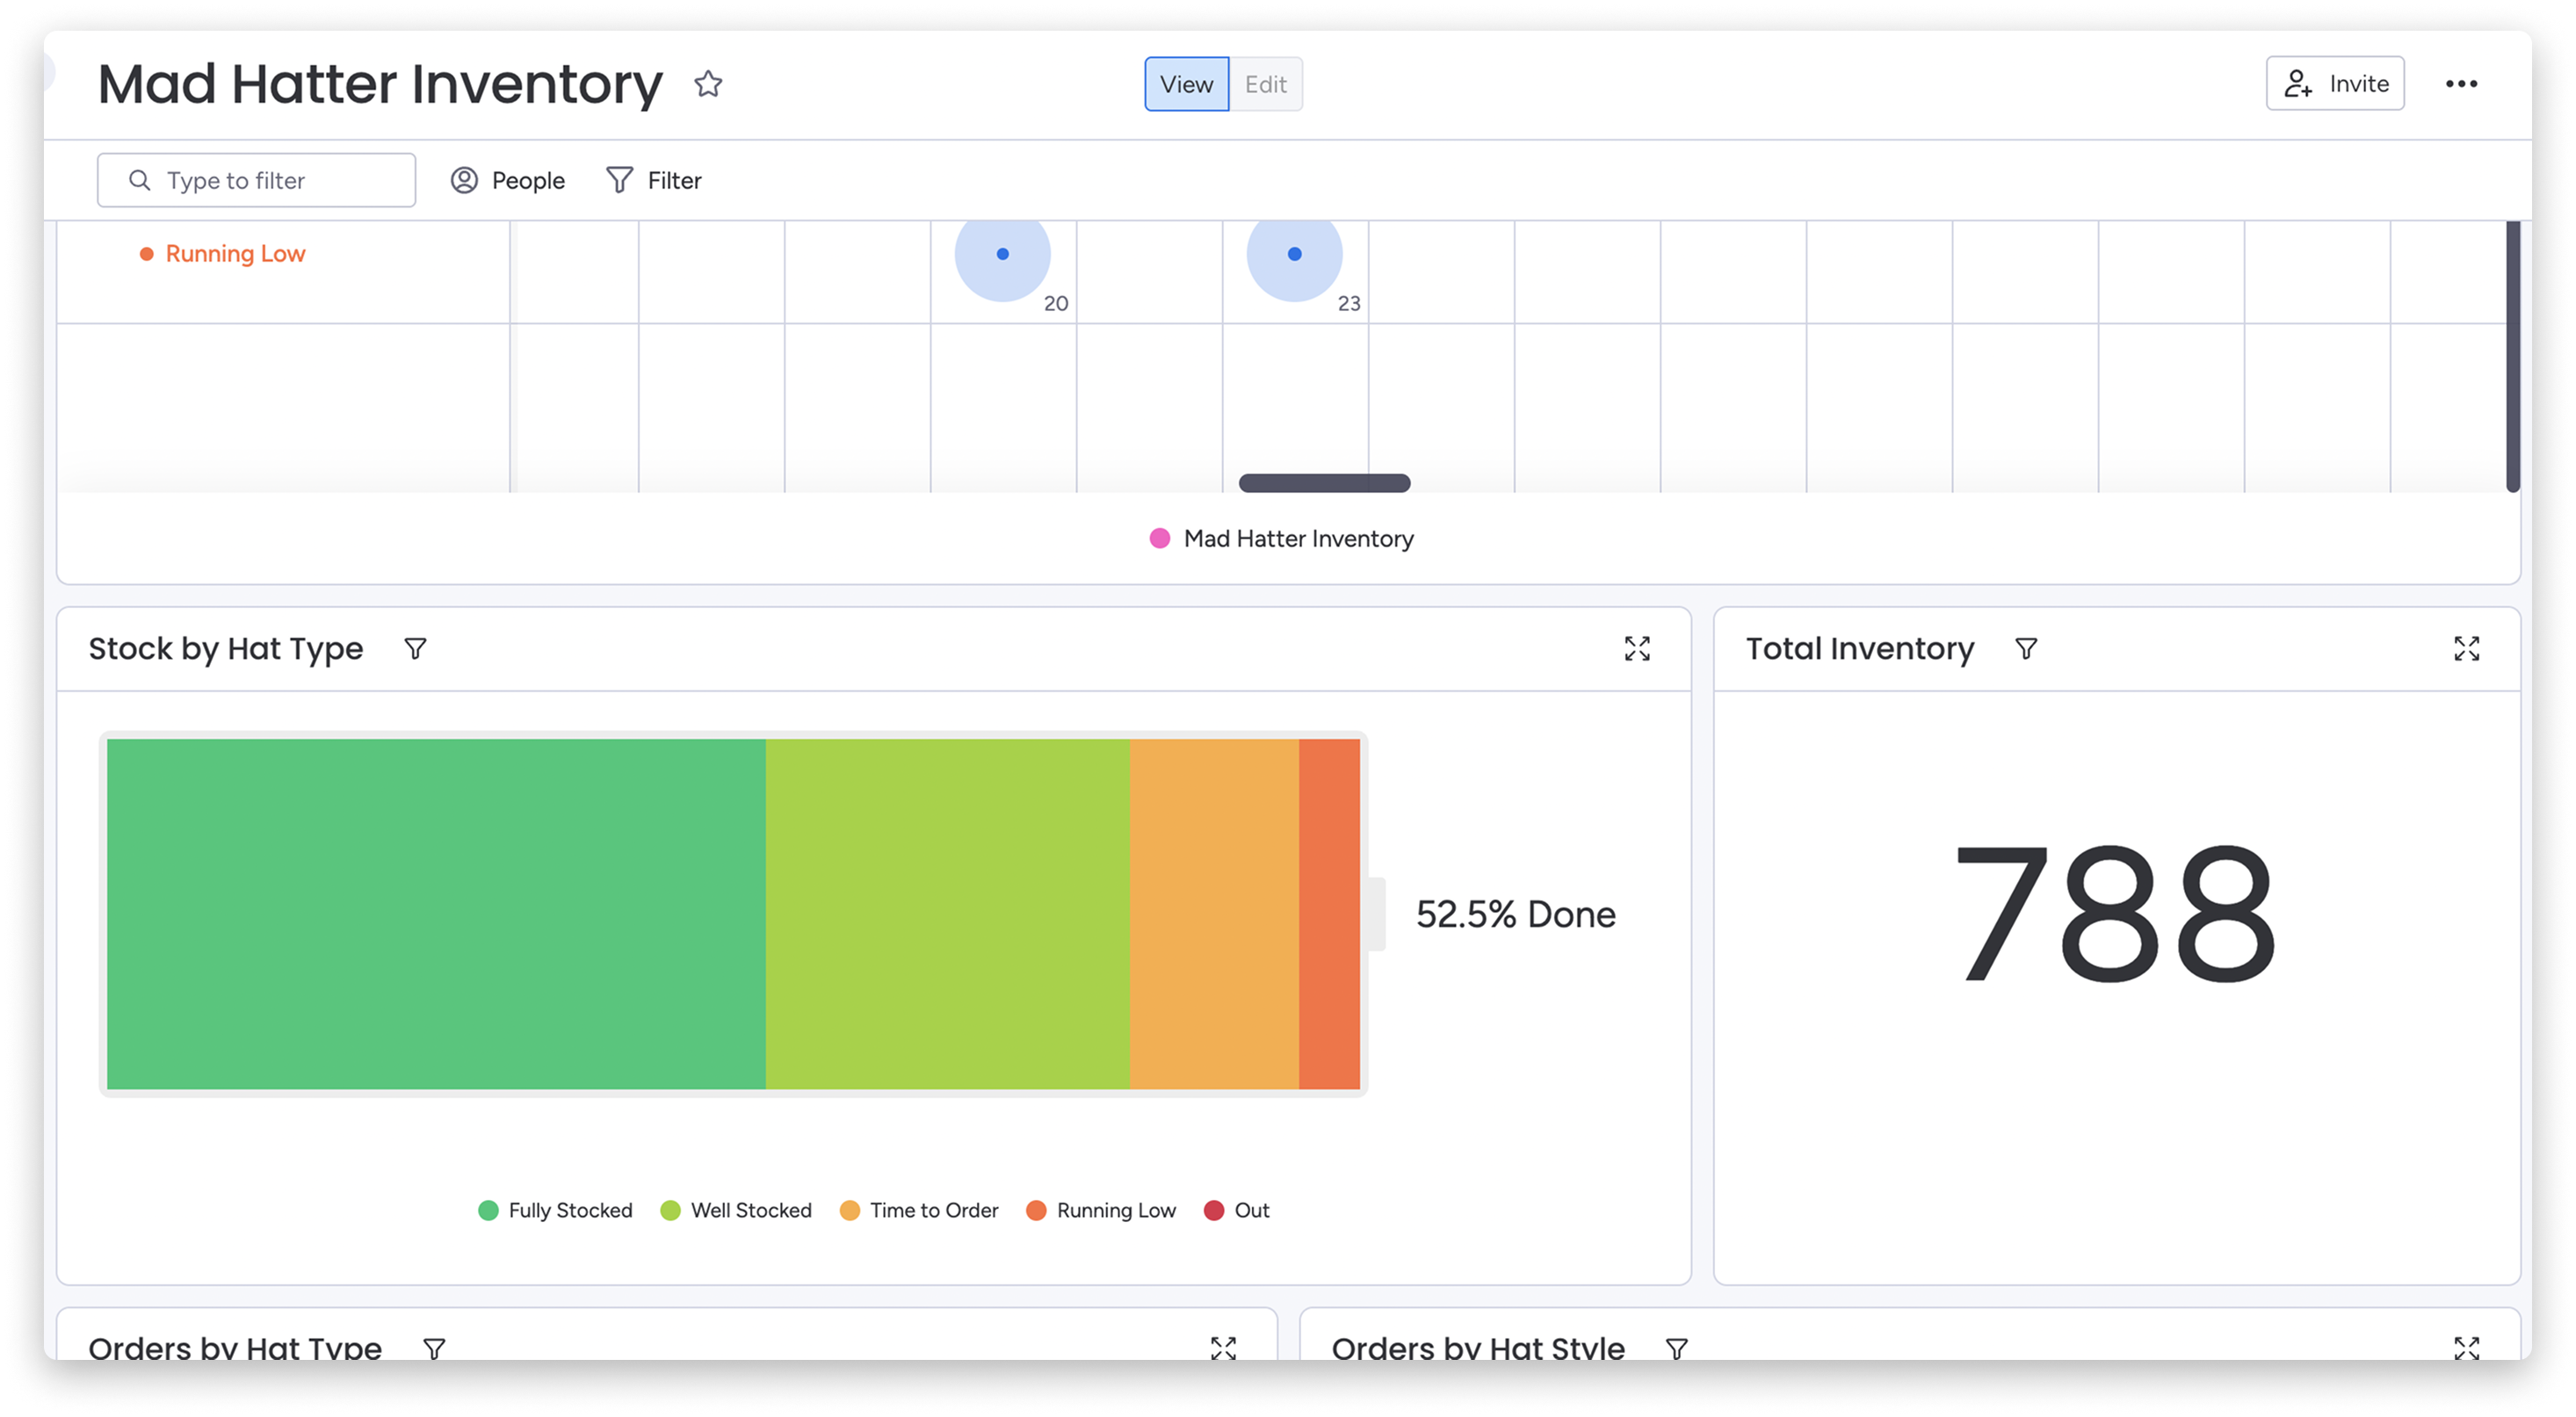Expand Stock by Hat Type widget to fullscreen

pos(1637,649)
